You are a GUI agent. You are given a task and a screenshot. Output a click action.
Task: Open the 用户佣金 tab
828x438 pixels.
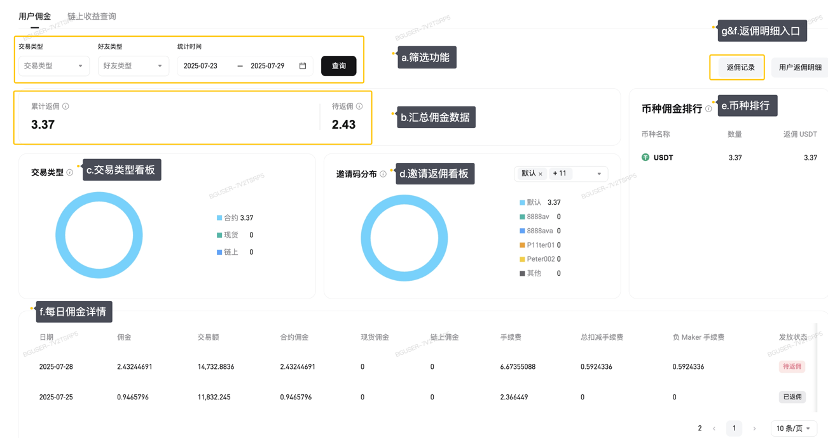click(35, 16)
